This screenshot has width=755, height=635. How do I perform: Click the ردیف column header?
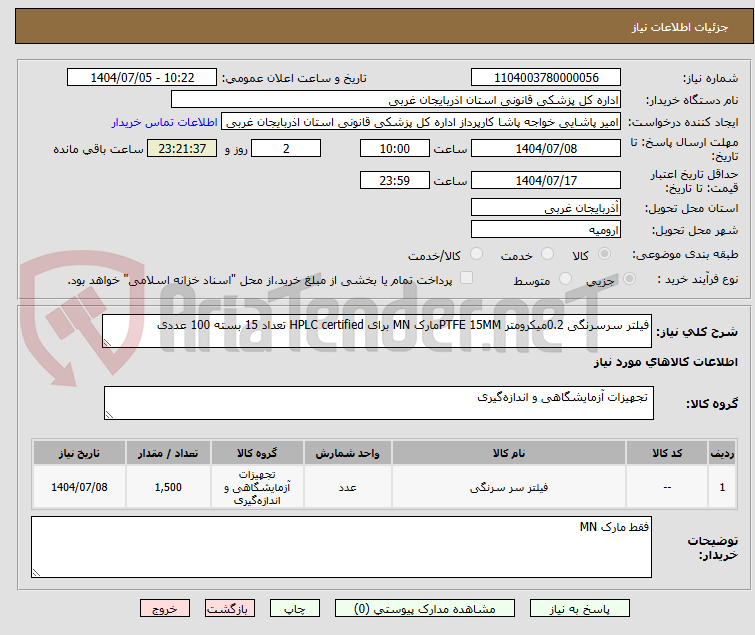[722, 453]
